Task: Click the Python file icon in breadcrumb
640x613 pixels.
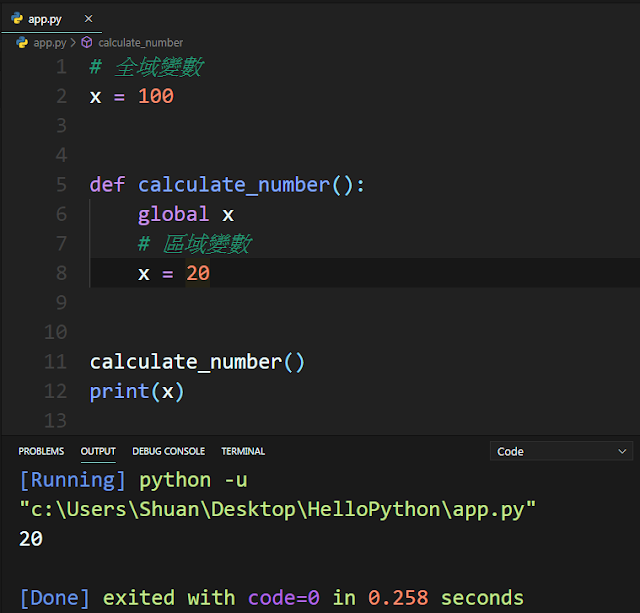Action: click(x=22, y=42)
